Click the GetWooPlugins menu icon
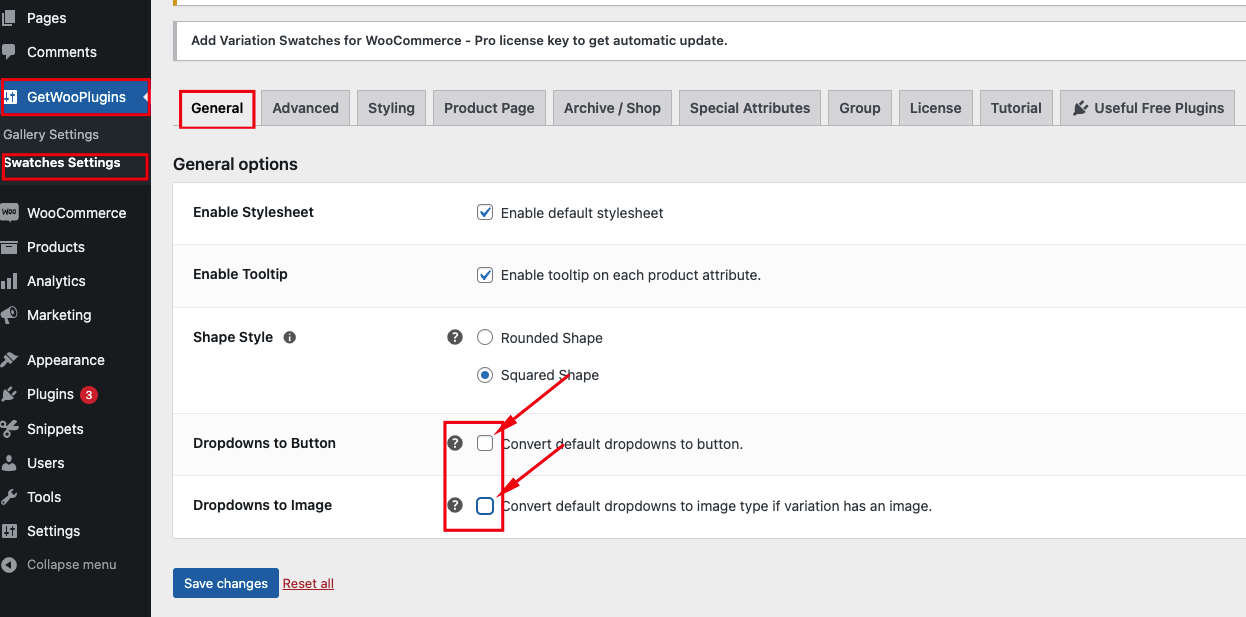This screenshot has height=617, width=1246. (x=11, y=97)
